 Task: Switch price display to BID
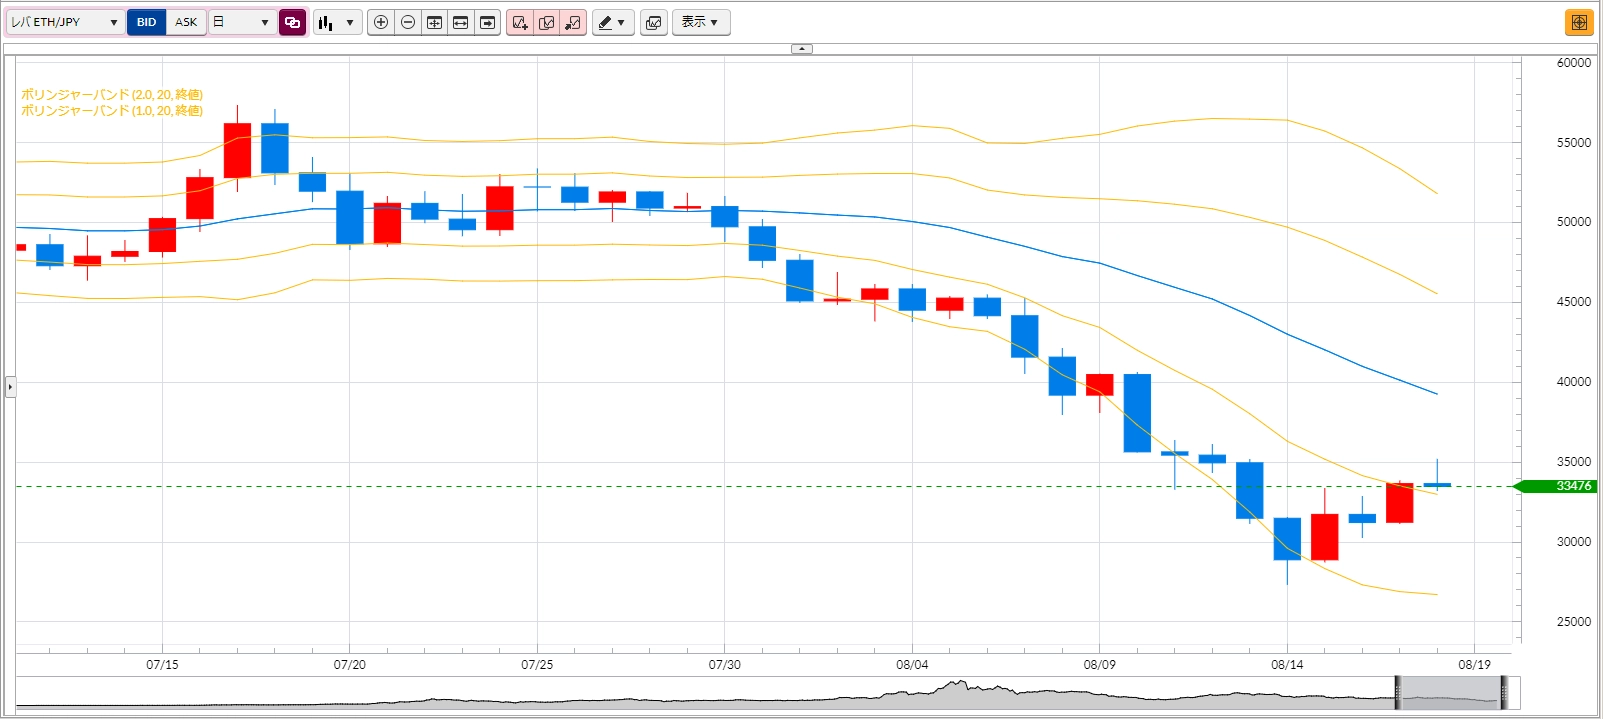(147, 22)
